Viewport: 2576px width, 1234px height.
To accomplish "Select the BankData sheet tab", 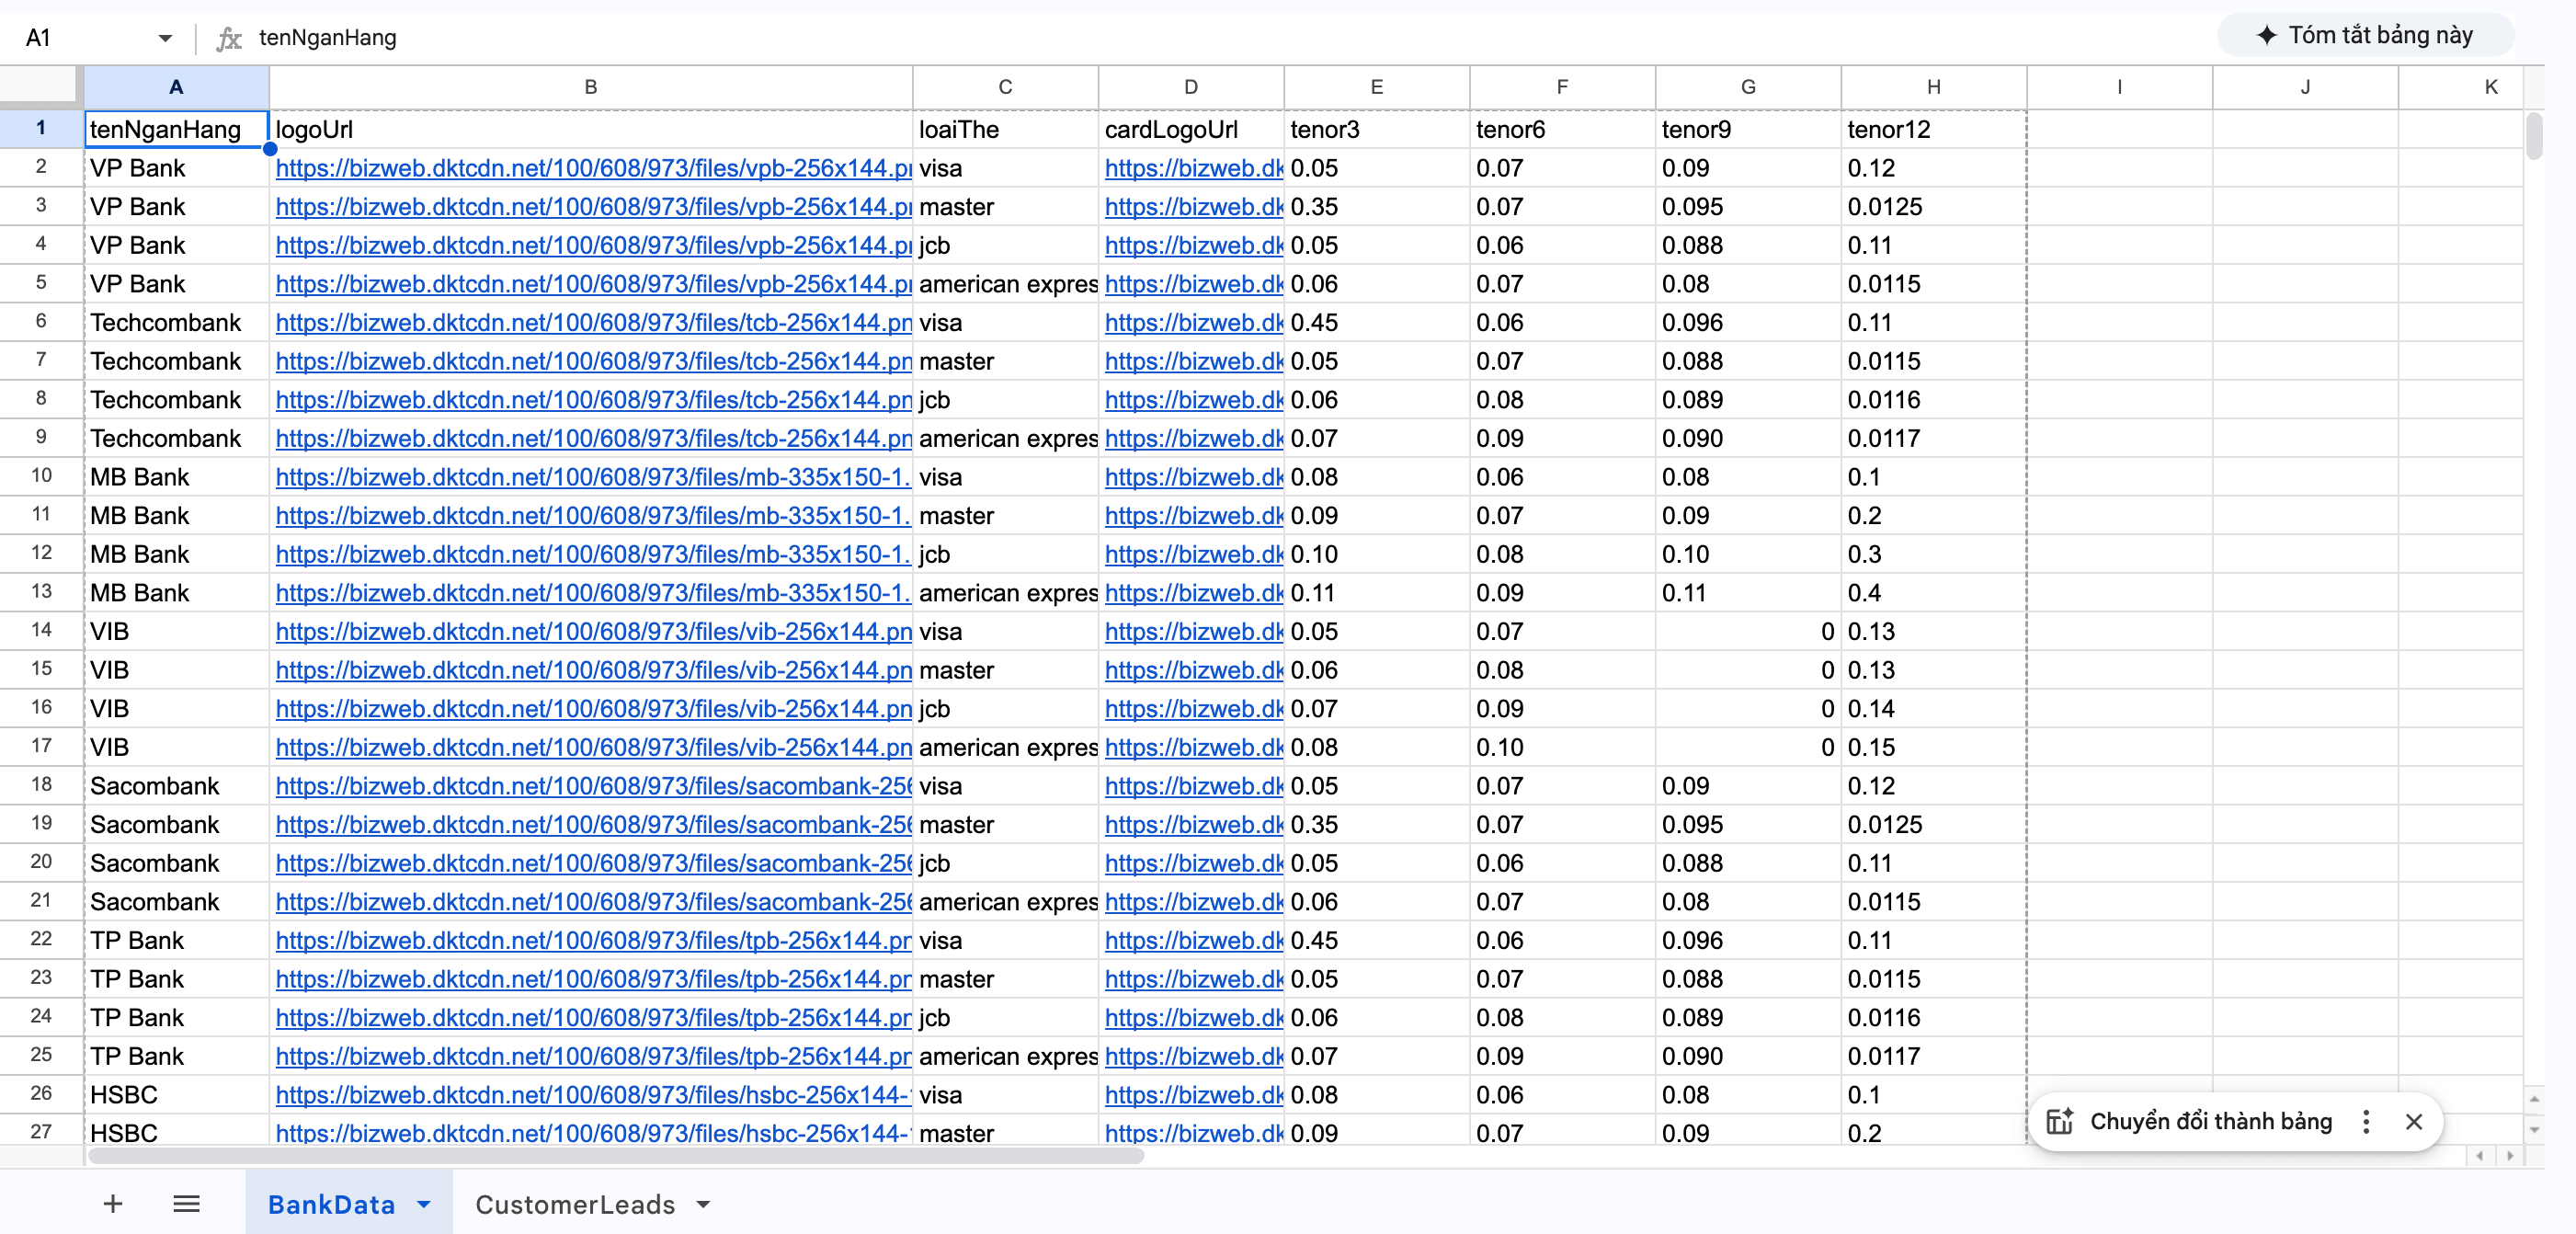I will click(331, 1204).
